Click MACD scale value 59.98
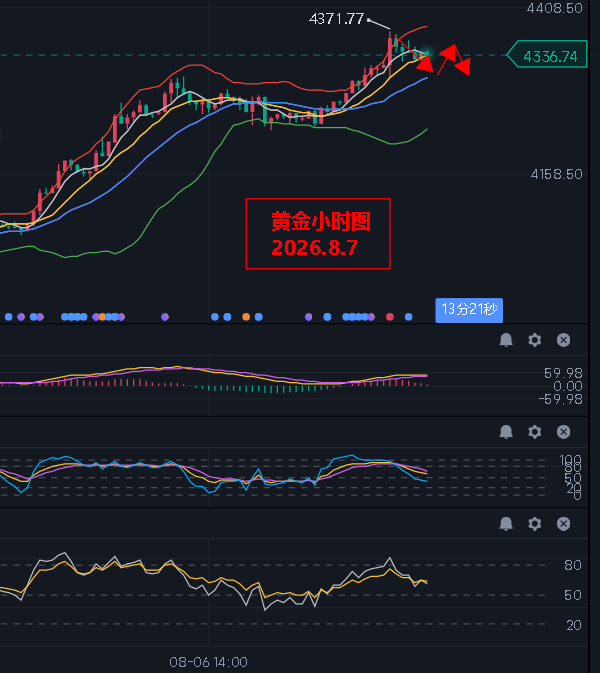This screenshot has height=673, width=600. (563, 373)
